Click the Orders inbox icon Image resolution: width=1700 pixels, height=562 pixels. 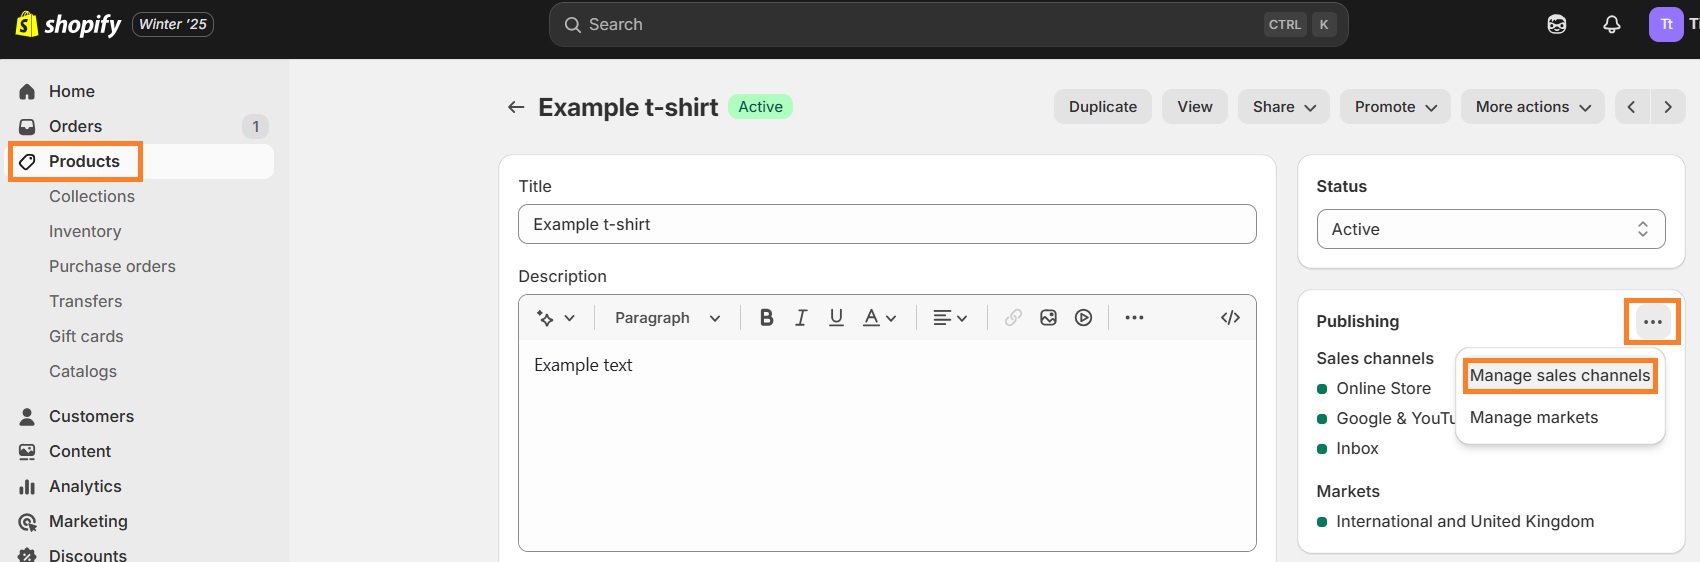click(x=27, y=126)
